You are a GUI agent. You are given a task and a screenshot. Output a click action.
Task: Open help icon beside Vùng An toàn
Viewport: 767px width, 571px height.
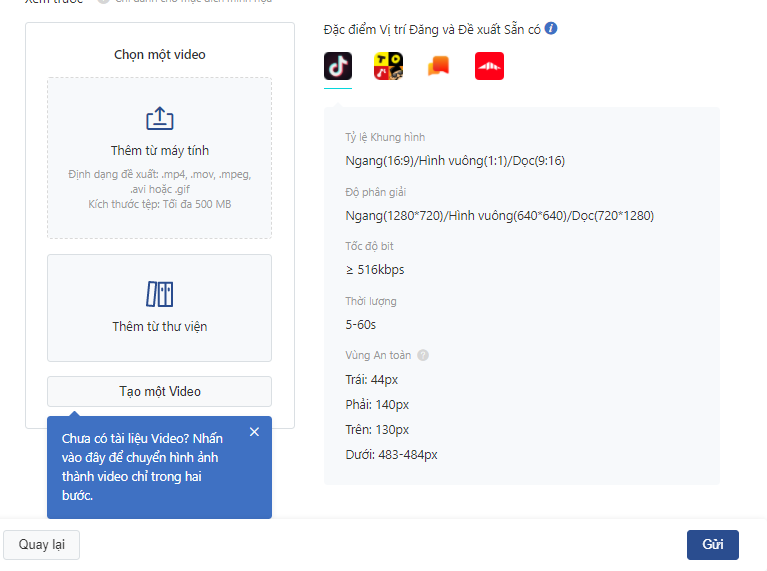423,355
